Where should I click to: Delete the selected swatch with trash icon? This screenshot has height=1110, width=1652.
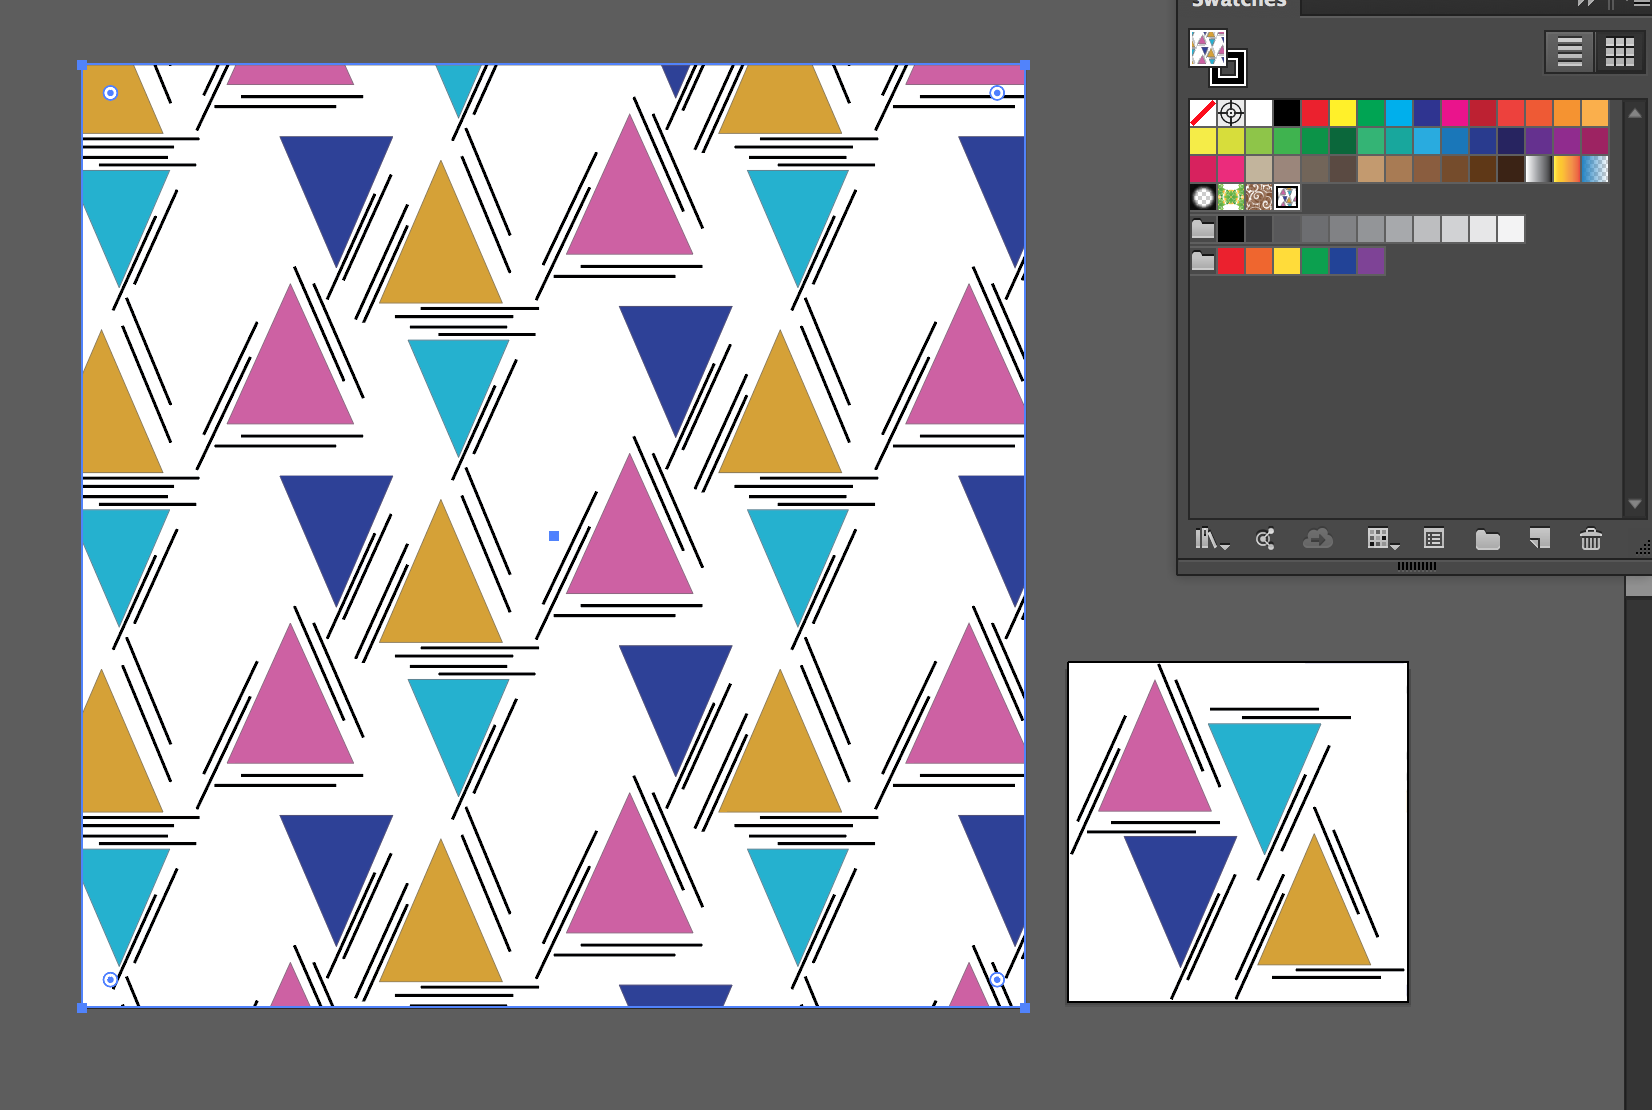coord(1590,540)
